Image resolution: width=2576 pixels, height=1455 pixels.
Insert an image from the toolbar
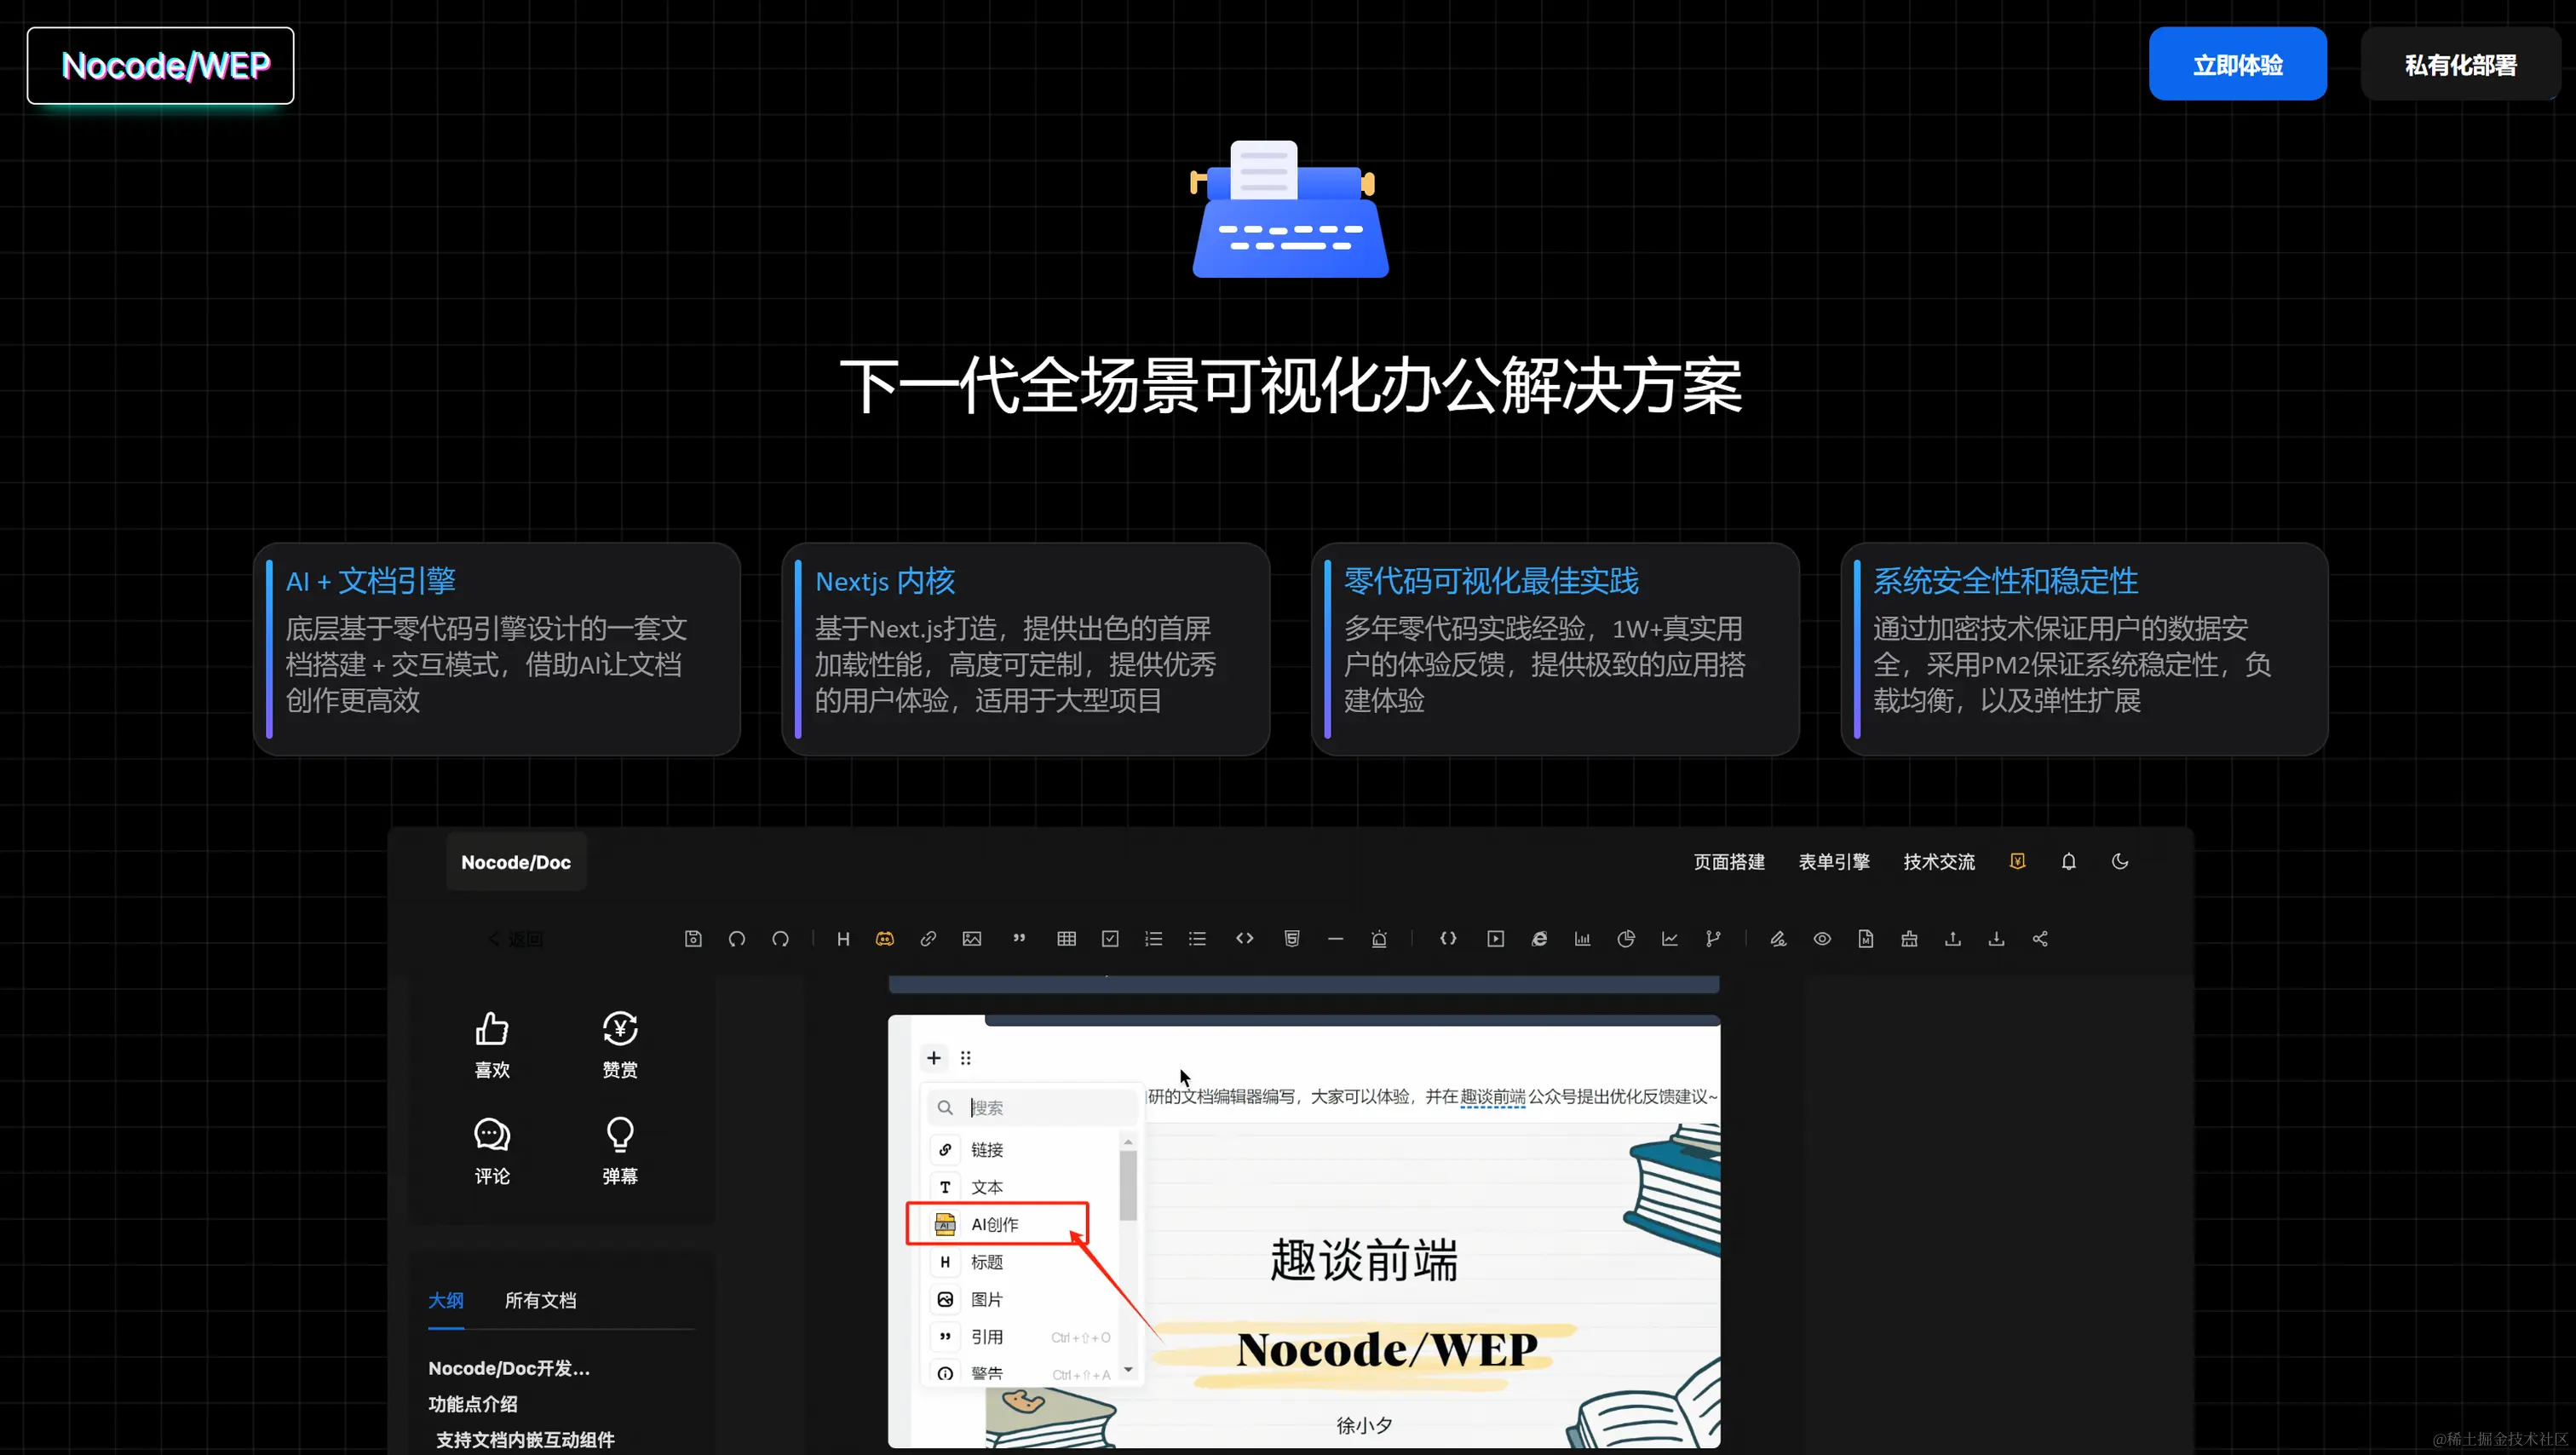972,938
